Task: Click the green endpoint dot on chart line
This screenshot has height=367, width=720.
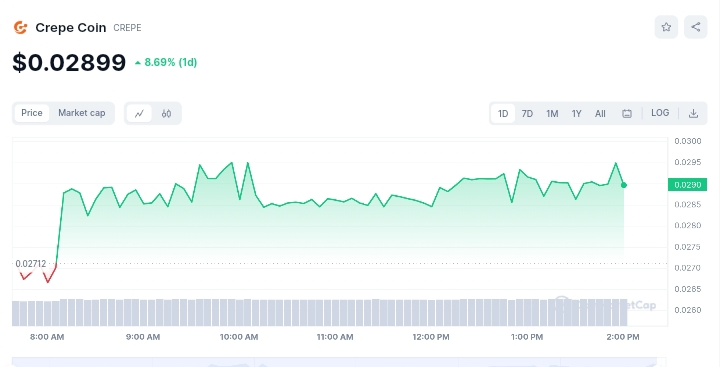Action: 624,185
